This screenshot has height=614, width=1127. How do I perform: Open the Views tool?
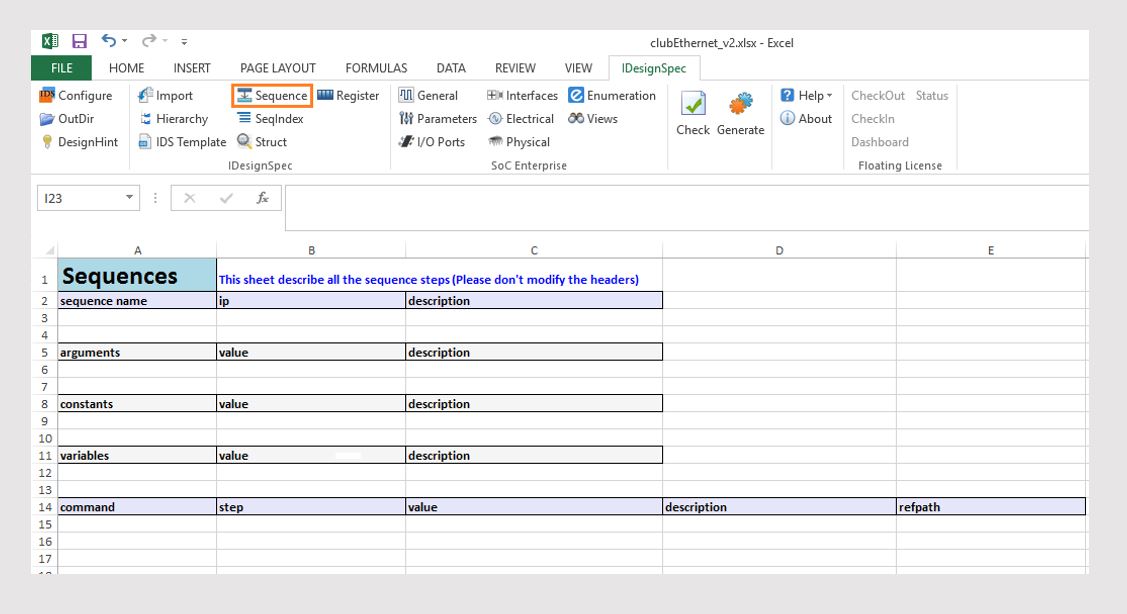(x=593, y=119)
